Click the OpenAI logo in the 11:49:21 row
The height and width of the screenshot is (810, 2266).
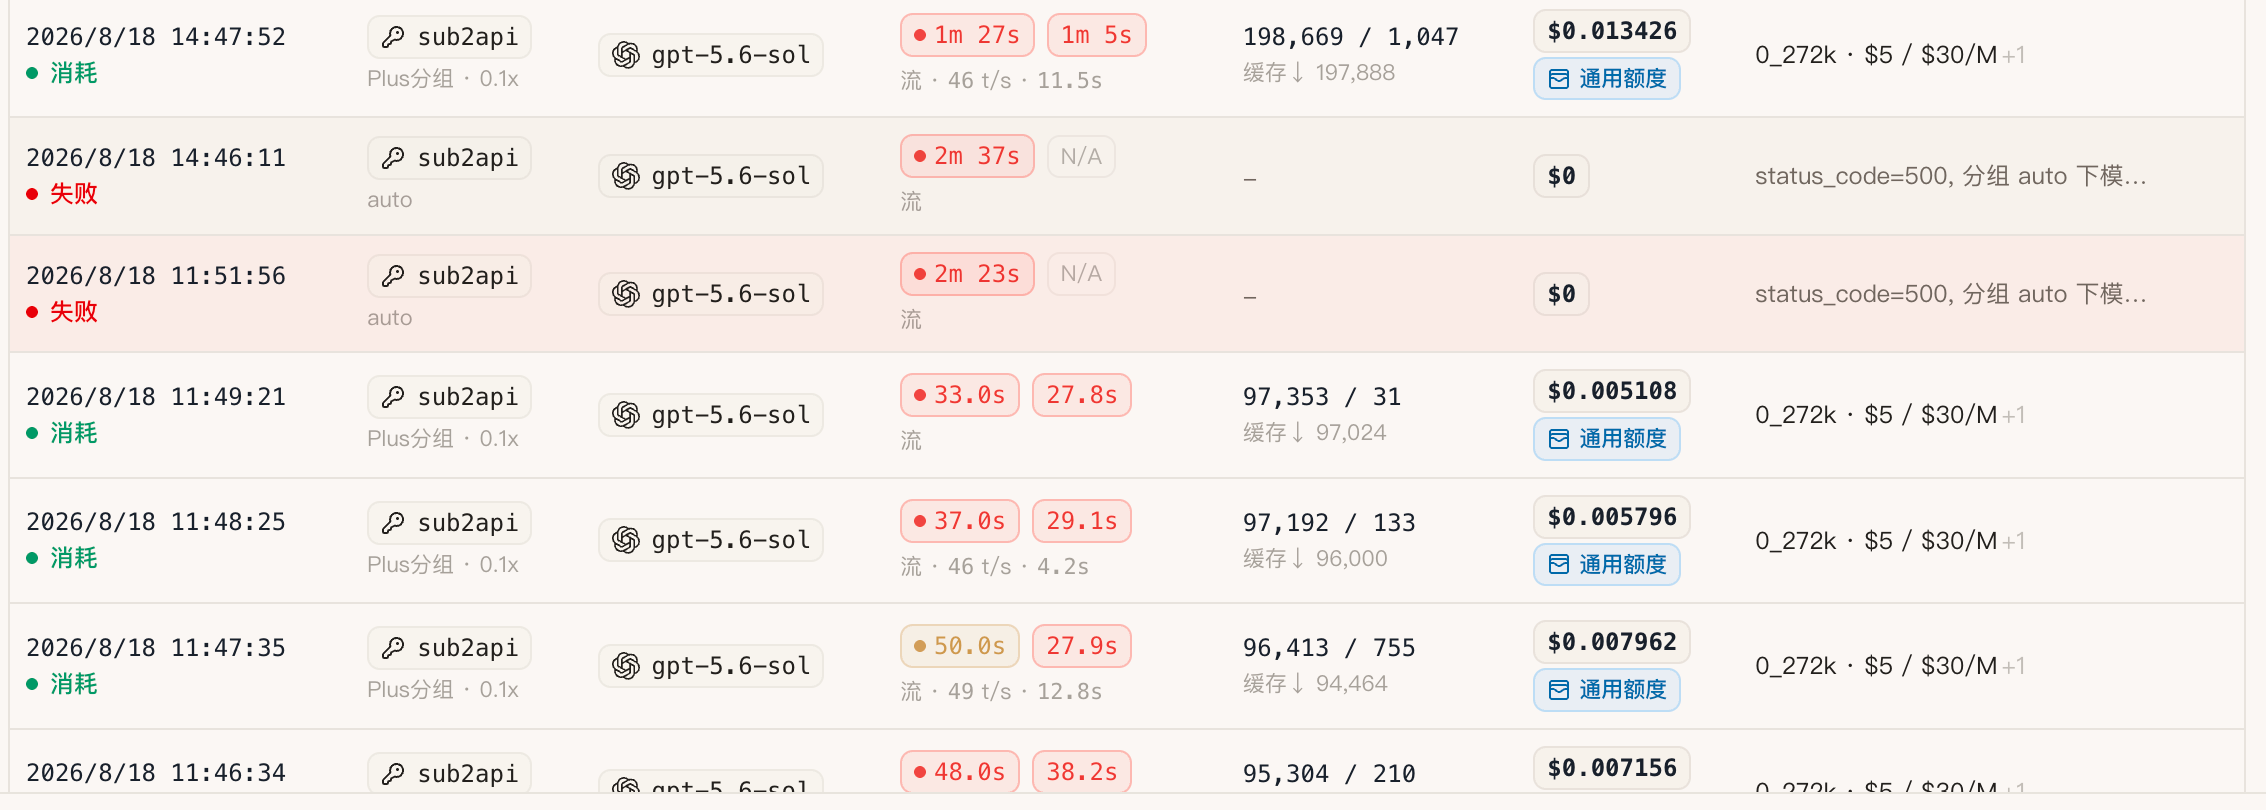[x=626, y=415]
